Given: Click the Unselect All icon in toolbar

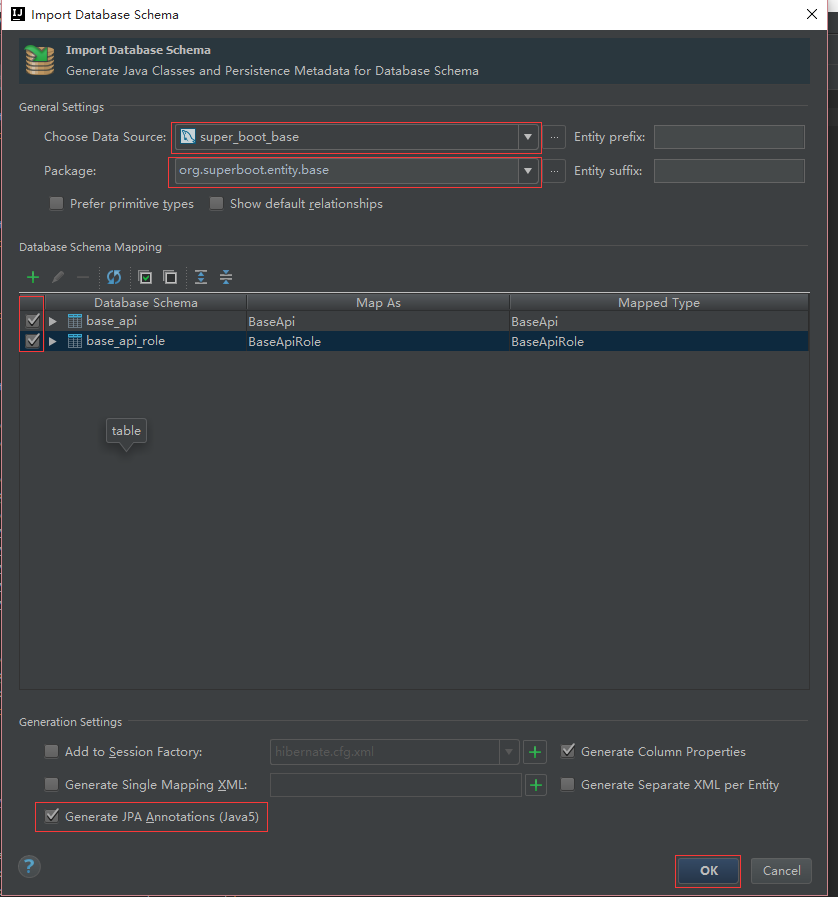Looking at the screenshot, I should (170, 277).
